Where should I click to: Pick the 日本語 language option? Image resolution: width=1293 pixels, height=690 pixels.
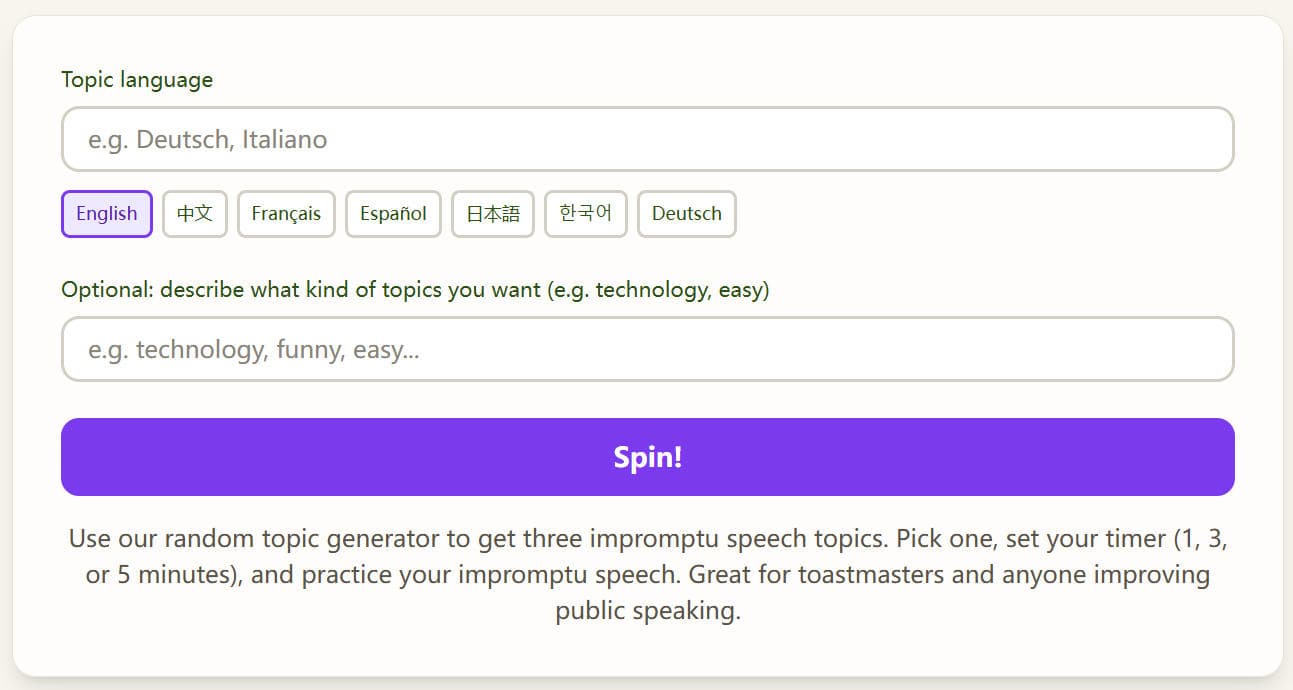[492, 213]
